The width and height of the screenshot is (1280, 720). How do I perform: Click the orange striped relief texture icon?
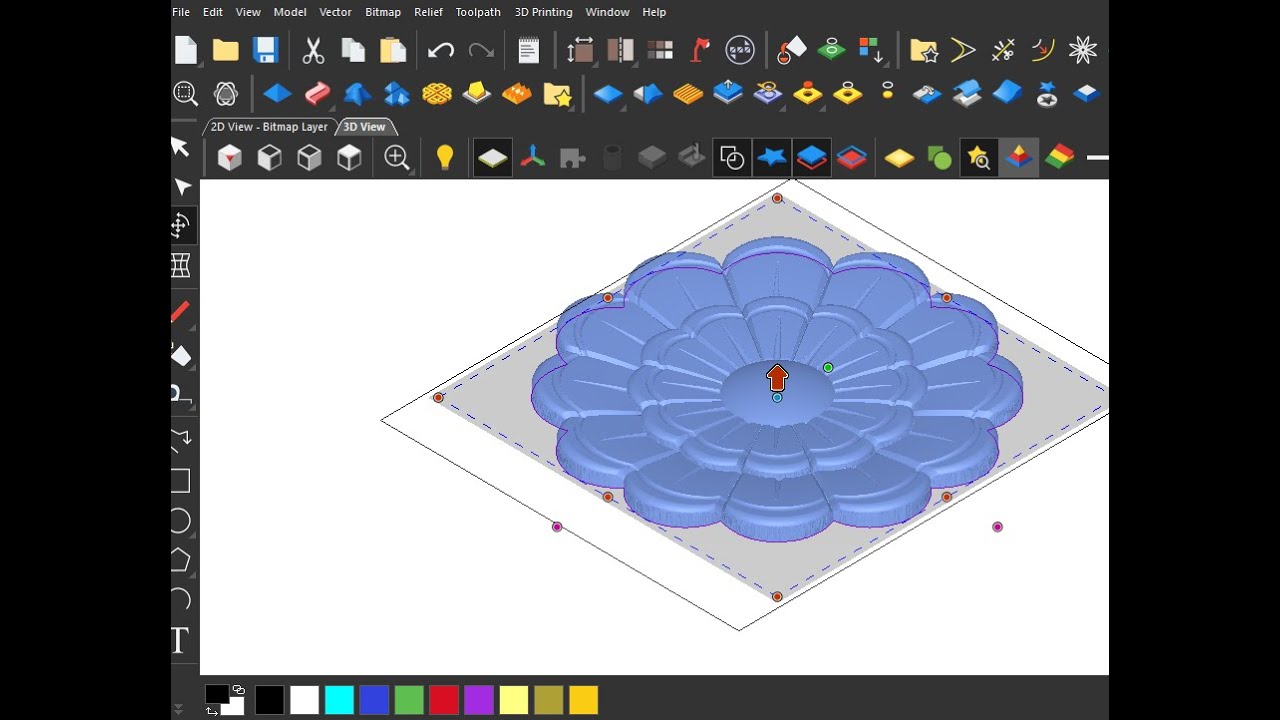click(688, 94)
